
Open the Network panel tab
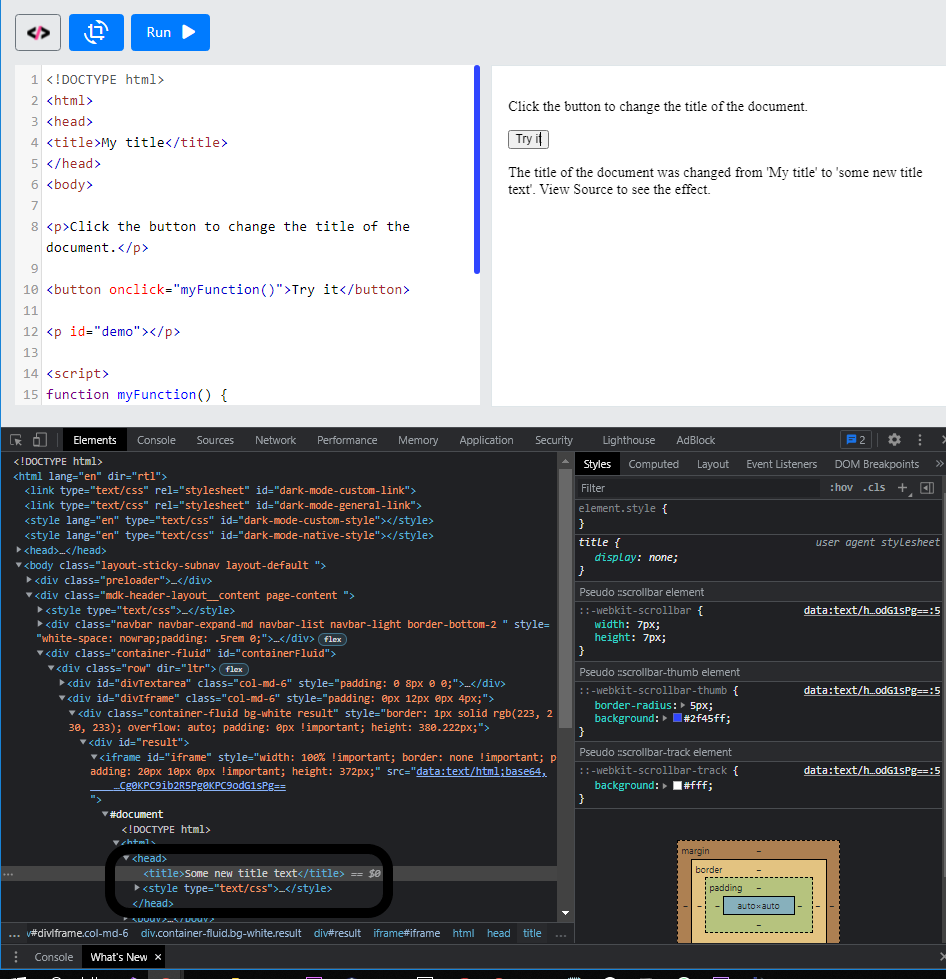[x=275, y=440]
